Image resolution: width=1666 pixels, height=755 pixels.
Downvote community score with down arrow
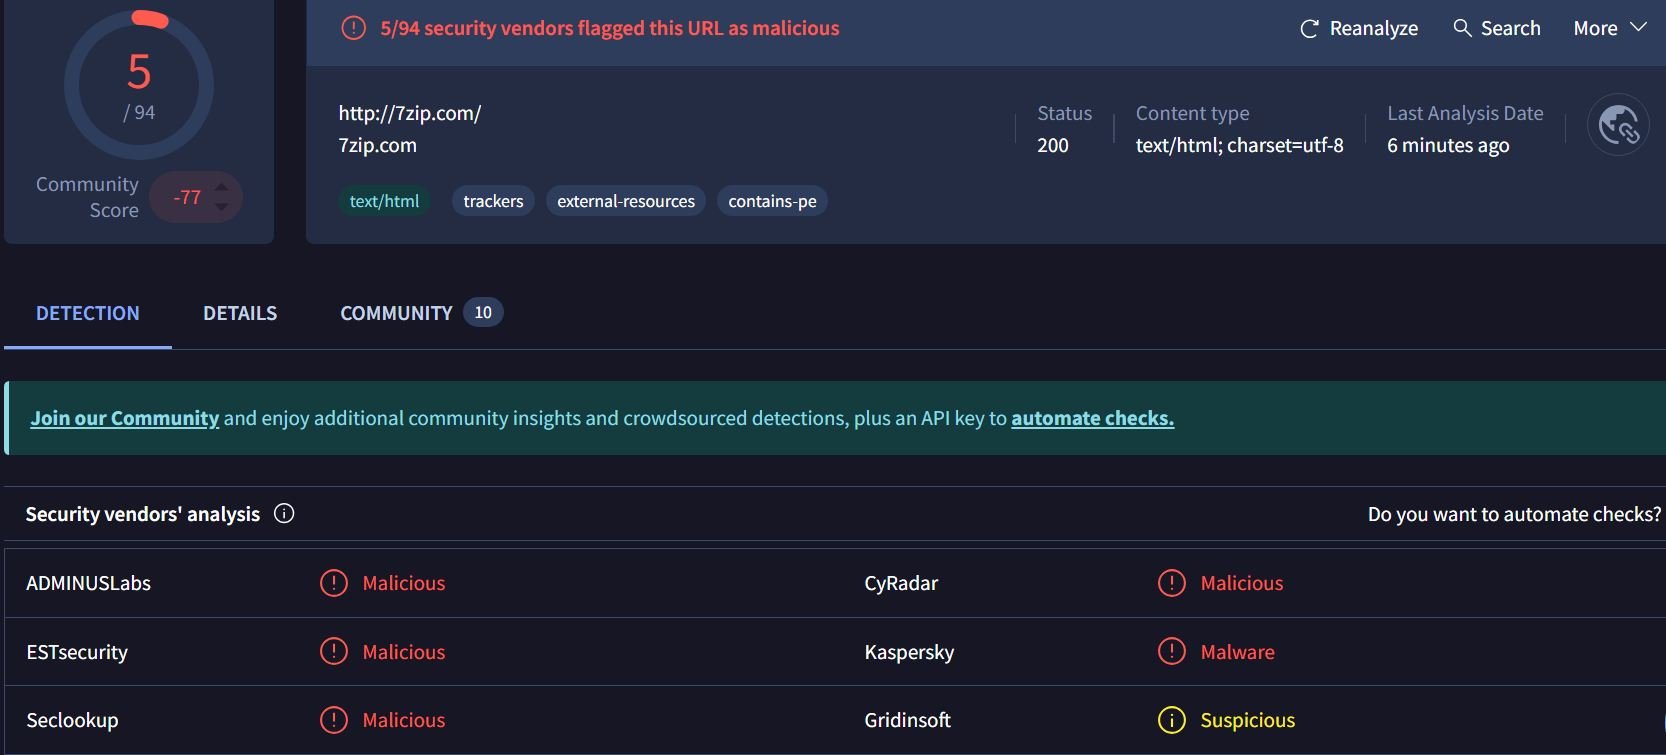coord(222,207)
